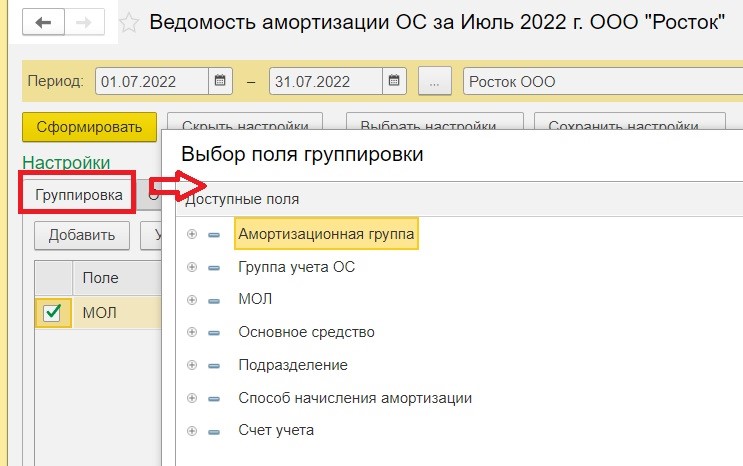Image resolution: width=743 pixels, height=466 pixels.
Task: Click Скрыть настройки button
Action: tap(245, 121)
